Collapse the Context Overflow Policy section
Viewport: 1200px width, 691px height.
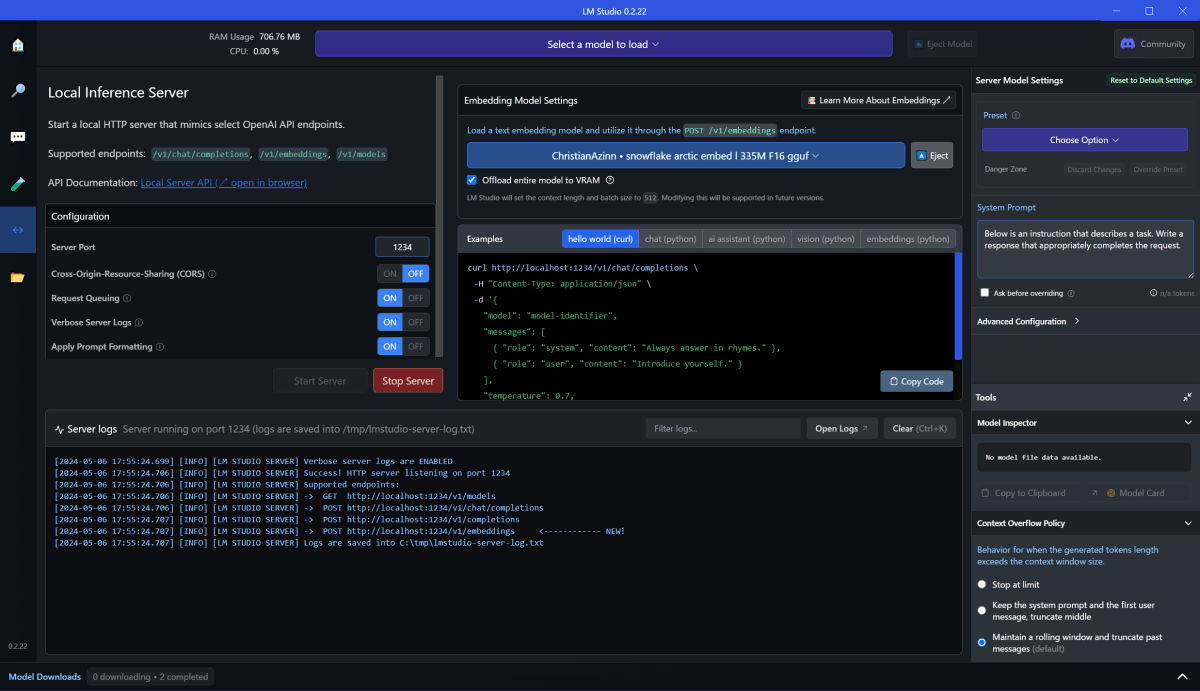(1187, 523)
